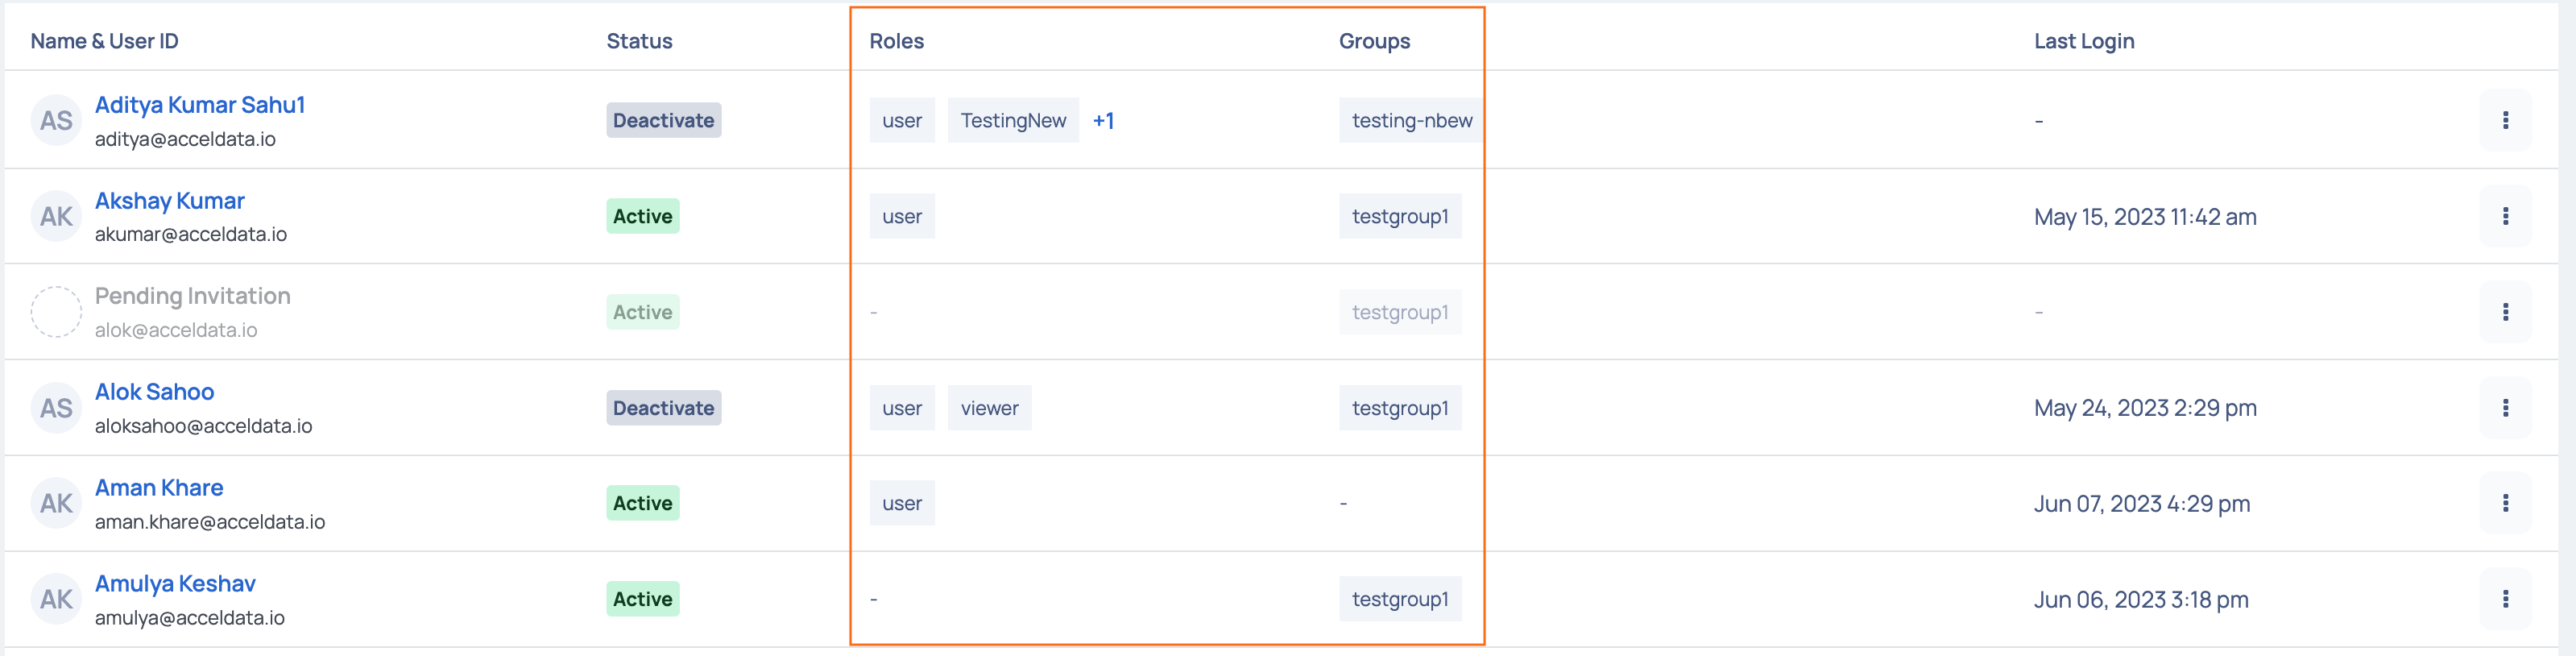Click Active status badge for Akshay Kumar
This screenshot has height=656, width=2576.
(x=643, y=216)
